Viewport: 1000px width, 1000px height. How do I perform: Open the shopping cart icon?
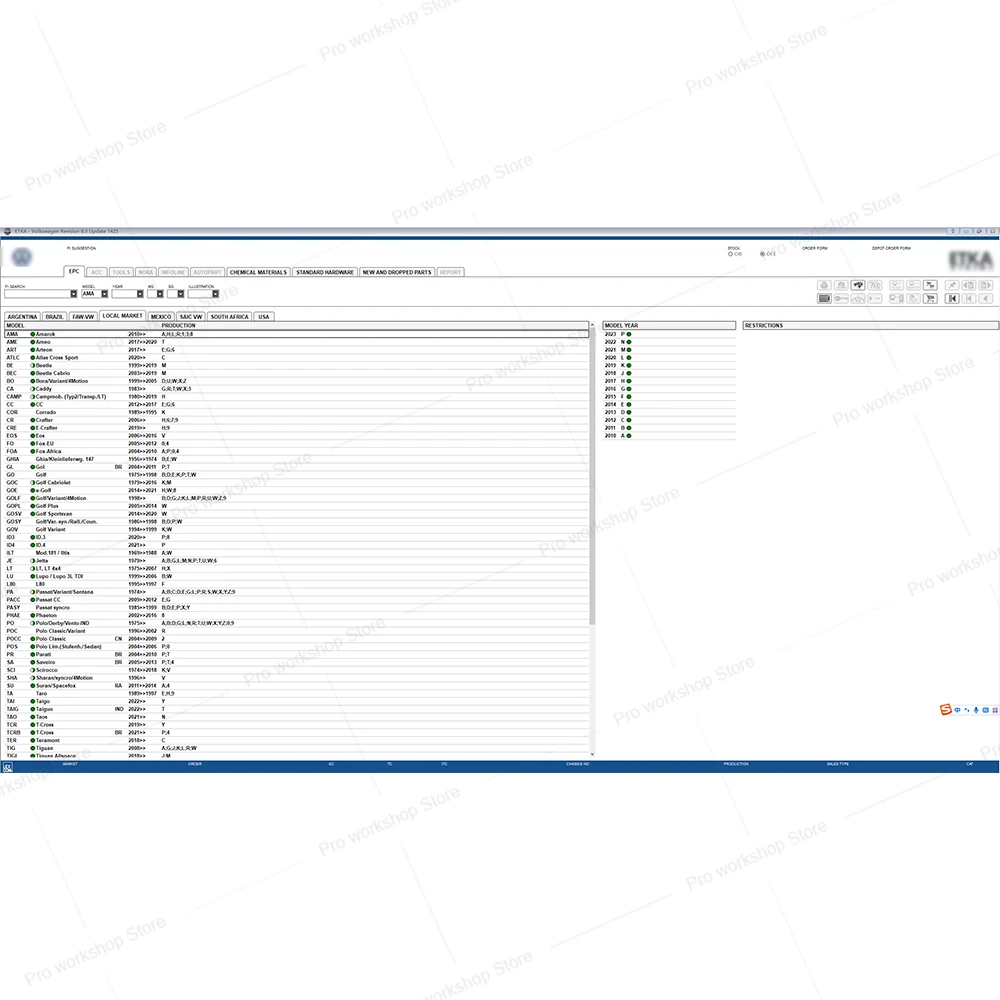(930, 298)
